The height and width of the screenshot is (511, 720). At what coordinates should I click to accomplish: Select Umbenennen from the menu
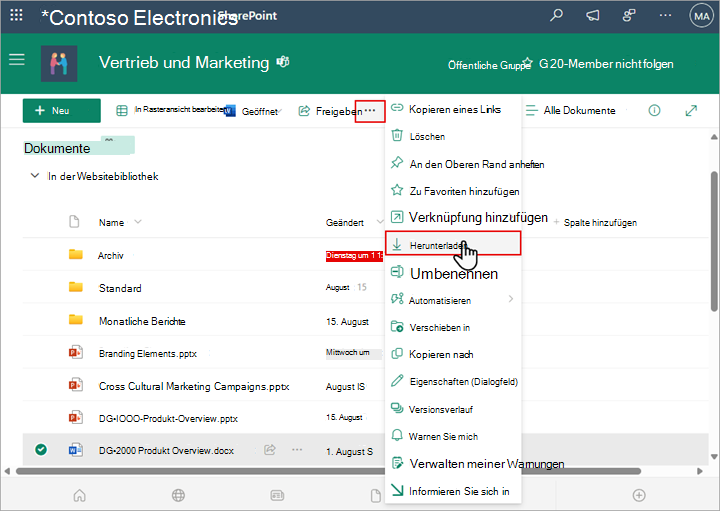453,274
